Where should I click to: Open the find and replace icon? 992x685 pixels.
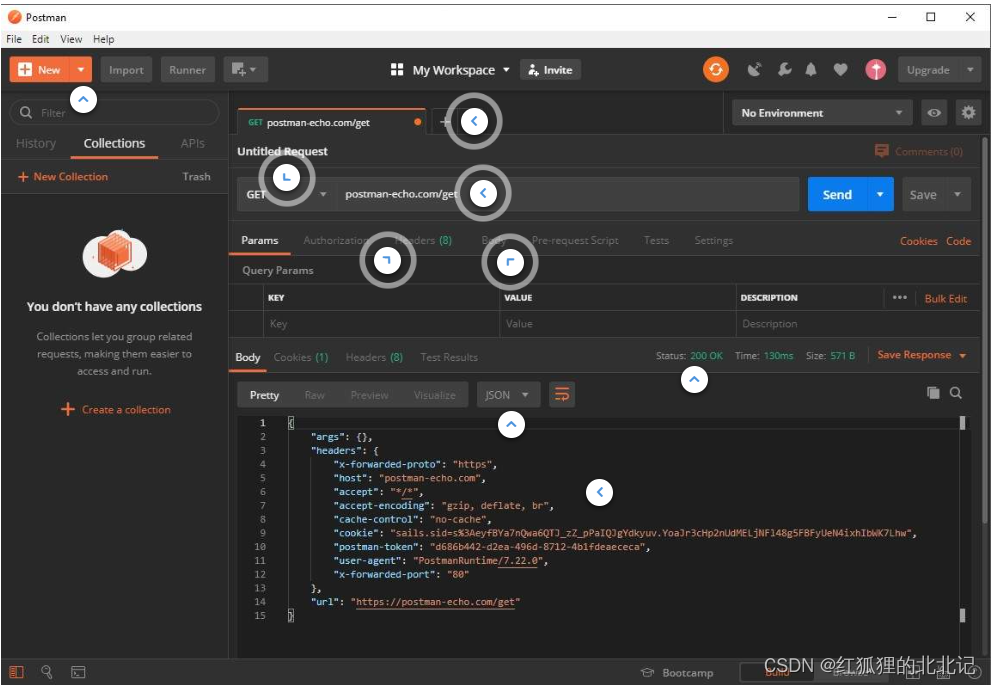[x=47, y=672]
